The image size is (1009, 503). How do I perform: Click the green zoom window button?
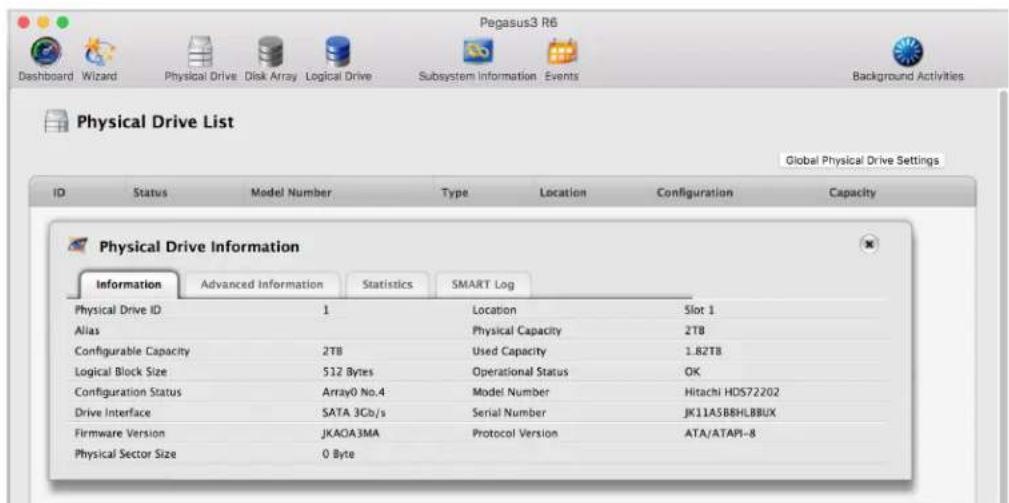[x=62, y=22]
